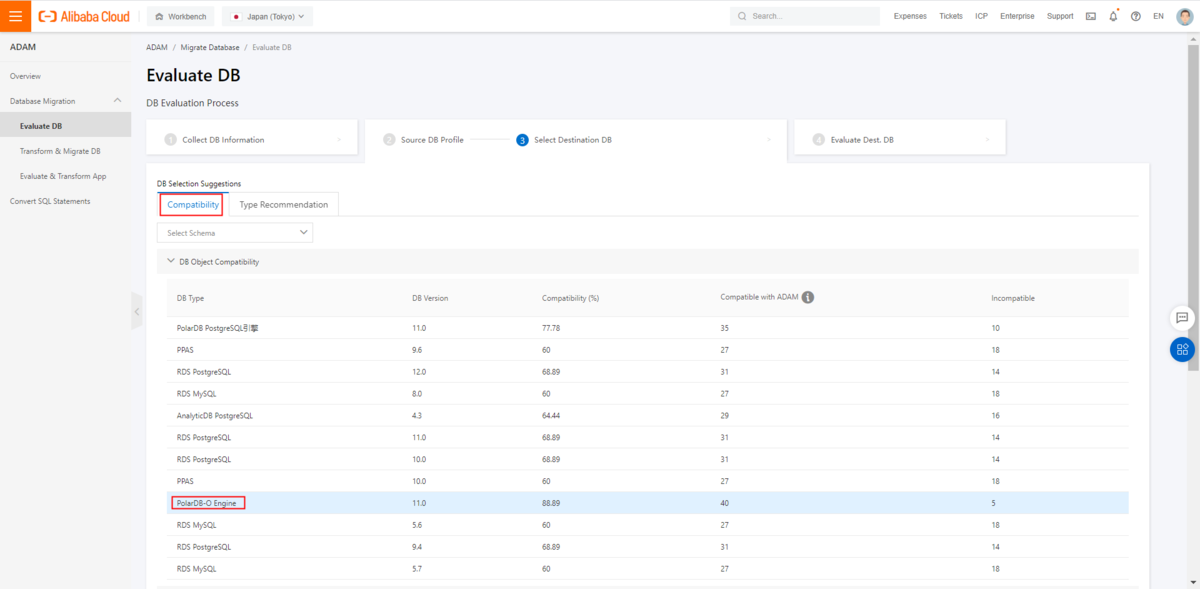This screenshot has width=1200, height=589.
Task: Click the Incompatible column header
Action: [x=1013, y=298]
